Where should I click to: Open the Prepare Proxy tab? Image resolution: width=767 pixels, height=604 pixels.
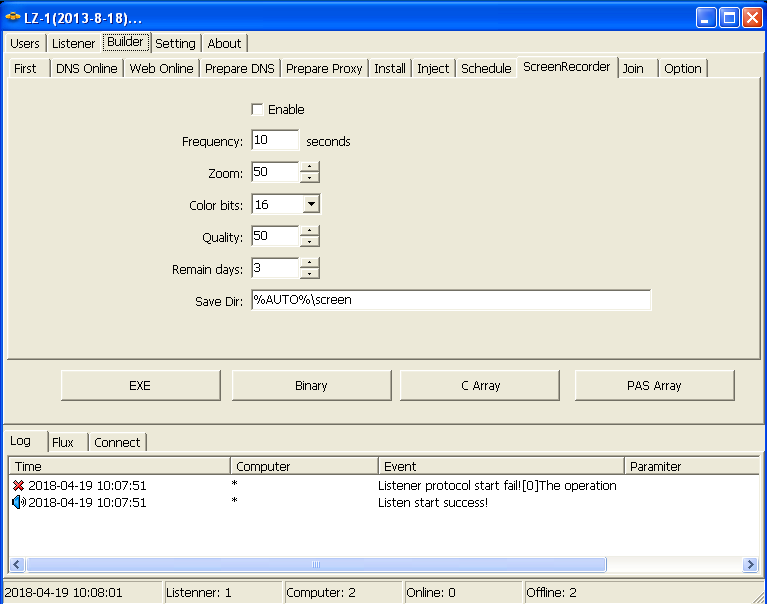point(324,68)
